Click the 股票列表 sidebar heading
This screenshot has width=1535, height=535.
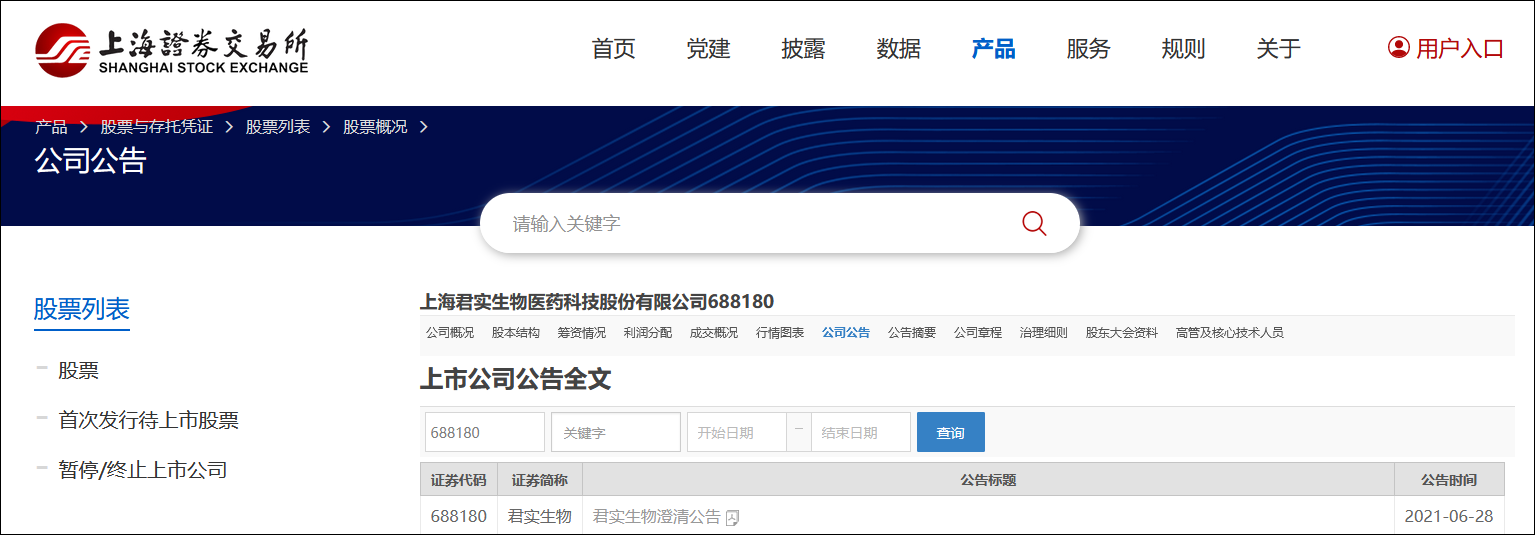click(82, 309)
